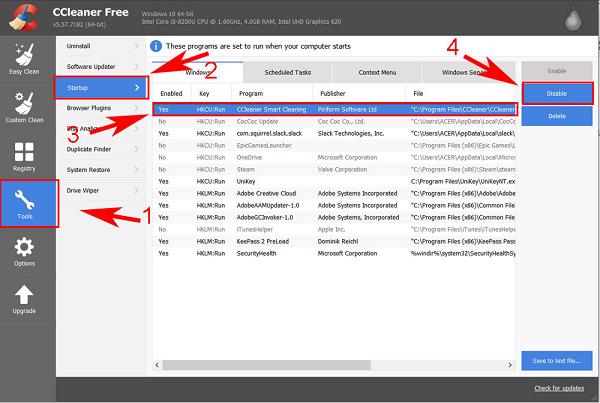Open the Easy Clean section
This screenshot has height=403, width=600.
23,59
